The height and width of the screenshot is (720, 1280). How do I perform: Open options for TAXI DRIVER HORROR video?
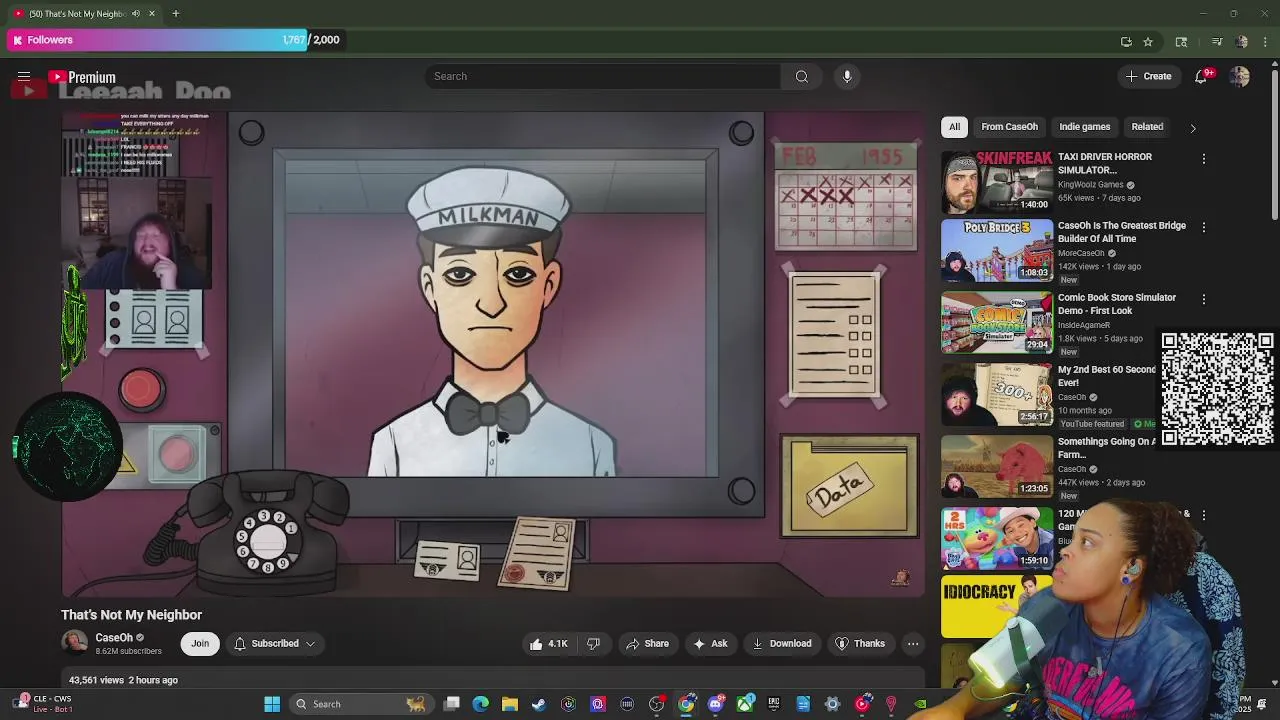1204,159
